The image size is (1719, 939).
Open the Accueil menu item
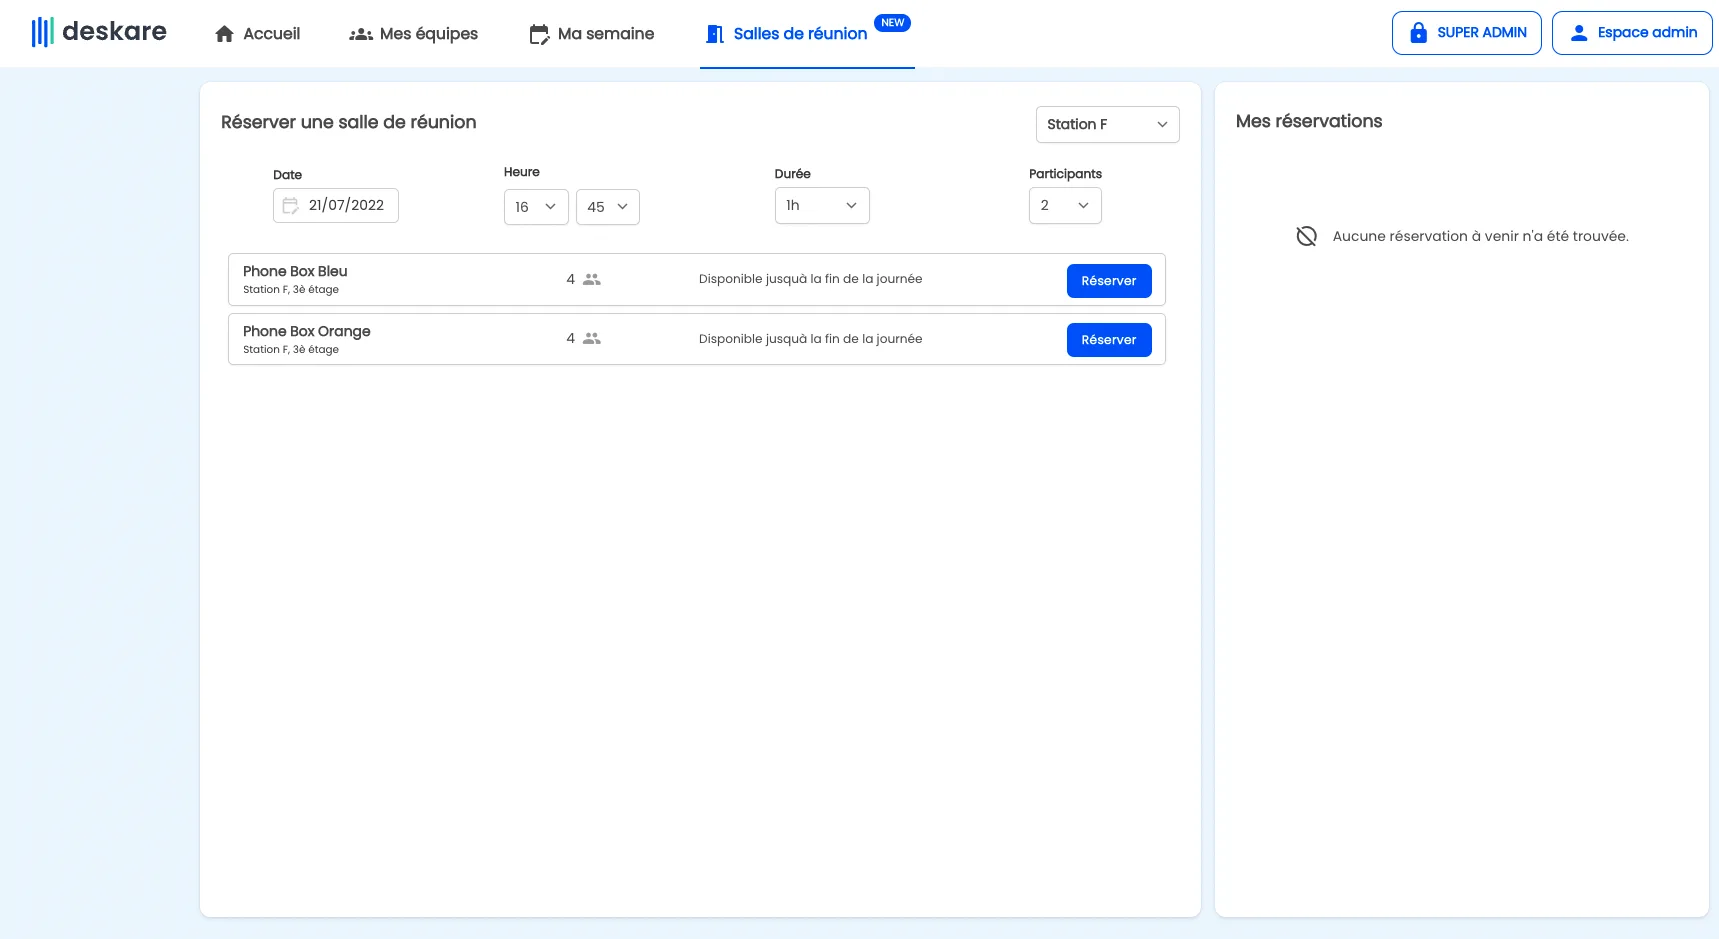[x=257, y=34]
